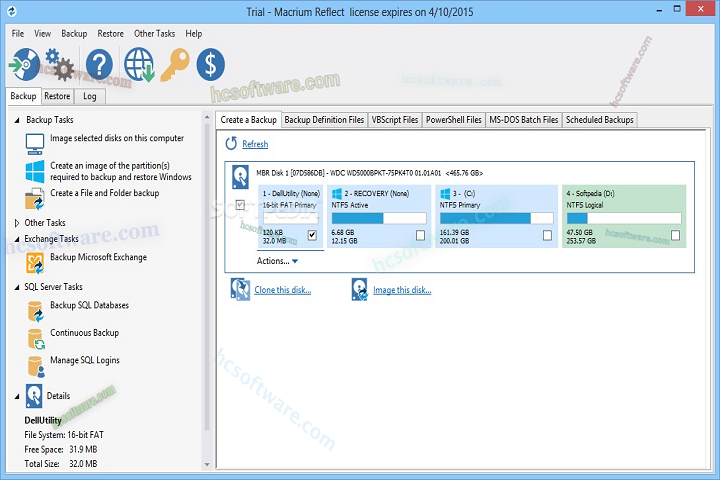Collapse the Backup Tasks section
Screen dimensions: 720x480
tap(17, 120)
